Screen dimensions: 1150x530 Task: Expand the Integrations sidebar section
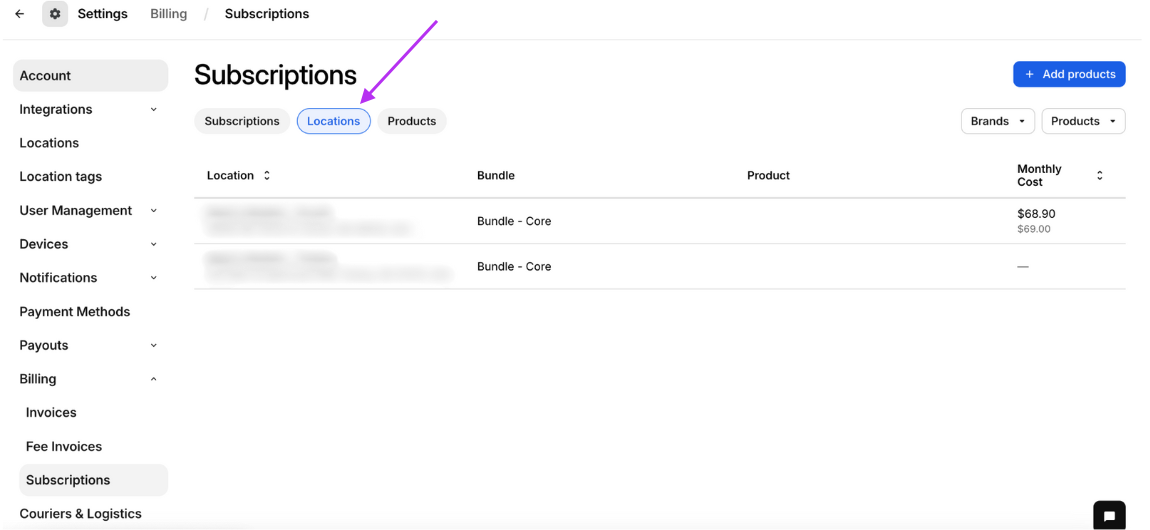tap(153, 109)
